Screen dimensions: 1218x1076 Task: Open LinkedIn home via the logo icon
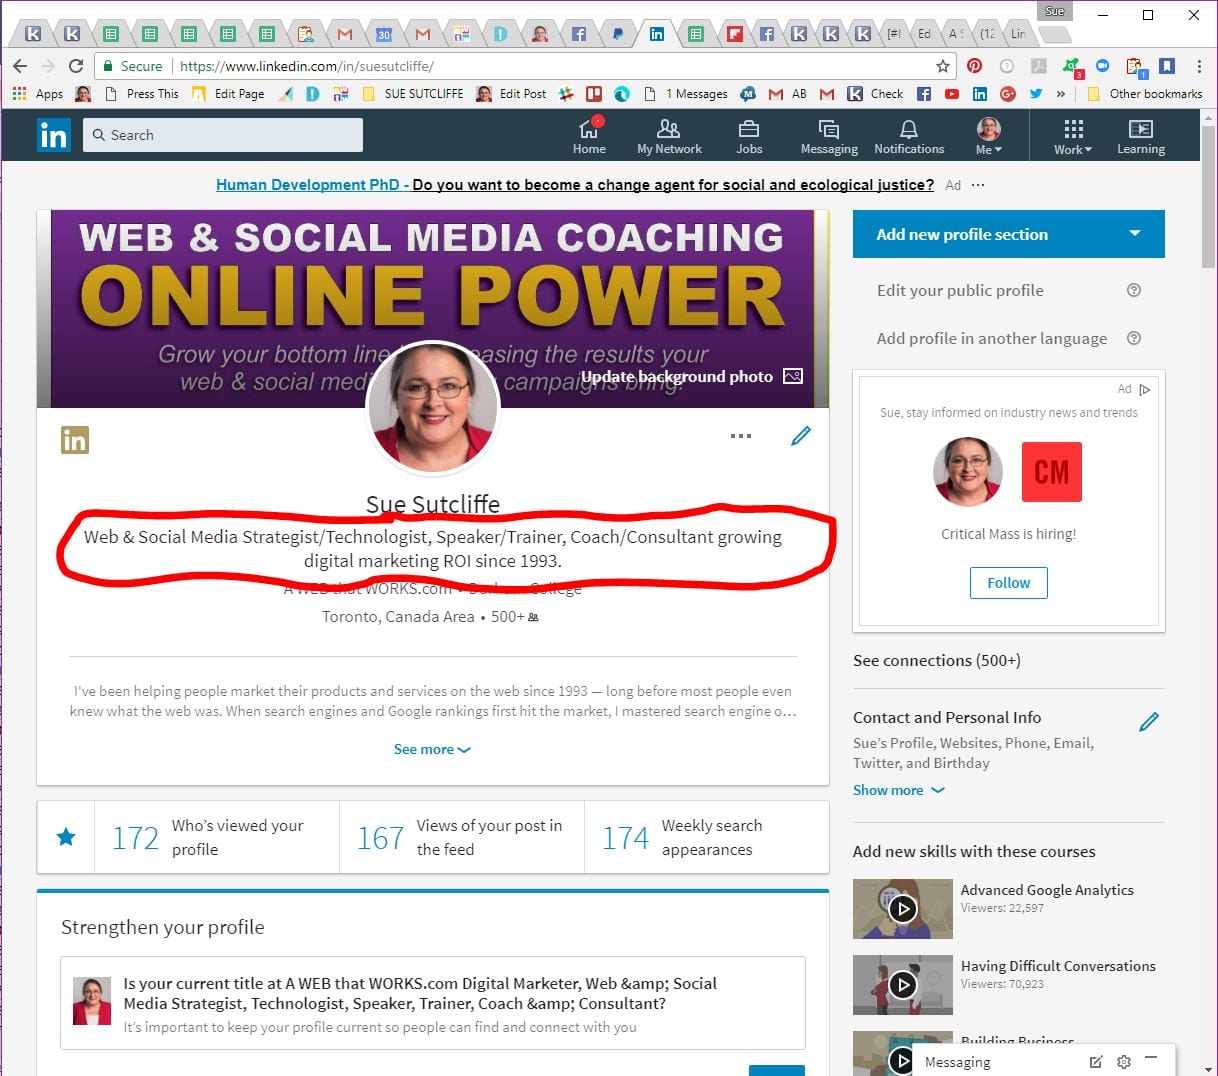coord(53,134)
